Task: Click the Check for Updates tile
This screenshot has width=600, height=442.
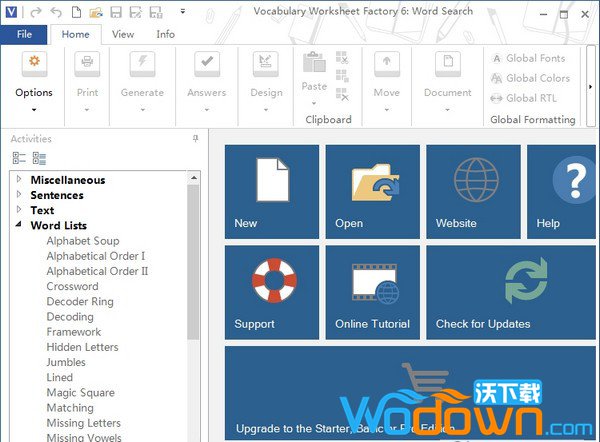Action: pyautogui.click(x=511, y=292)
